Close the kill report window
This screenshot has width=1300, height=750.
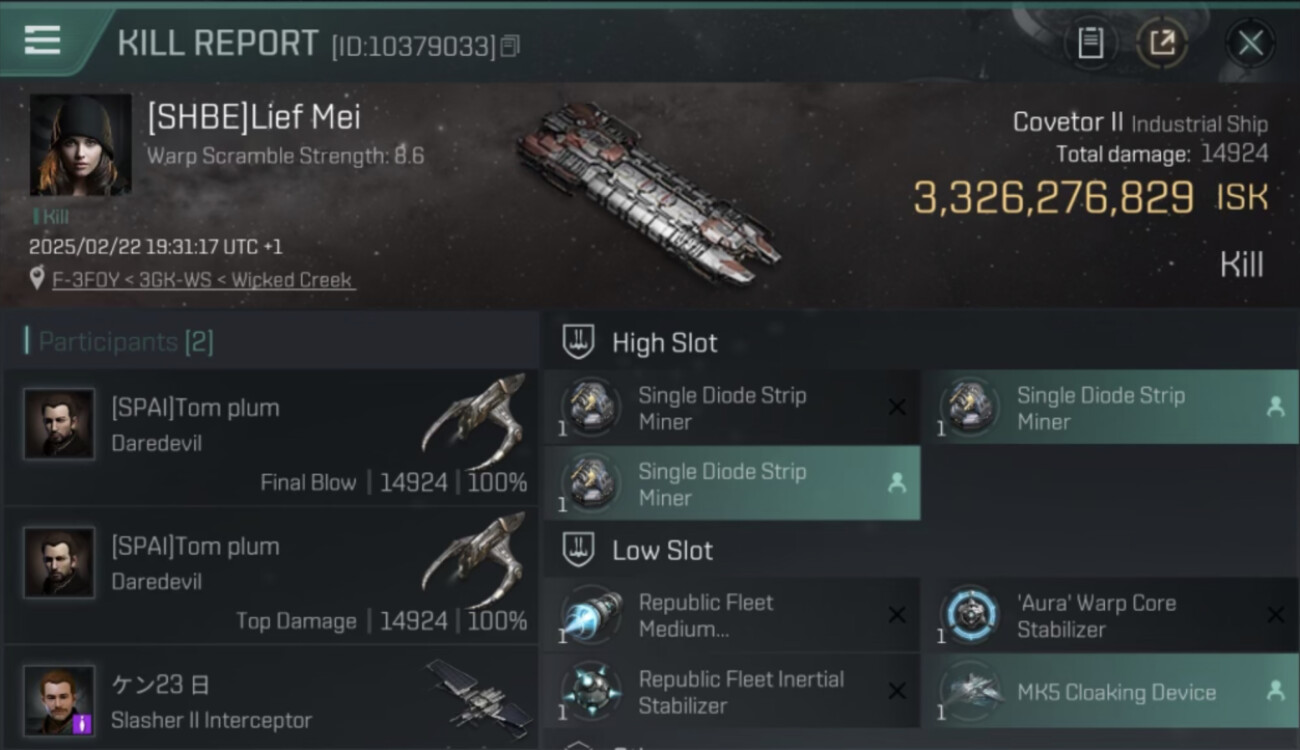(x=1250, y=43)
